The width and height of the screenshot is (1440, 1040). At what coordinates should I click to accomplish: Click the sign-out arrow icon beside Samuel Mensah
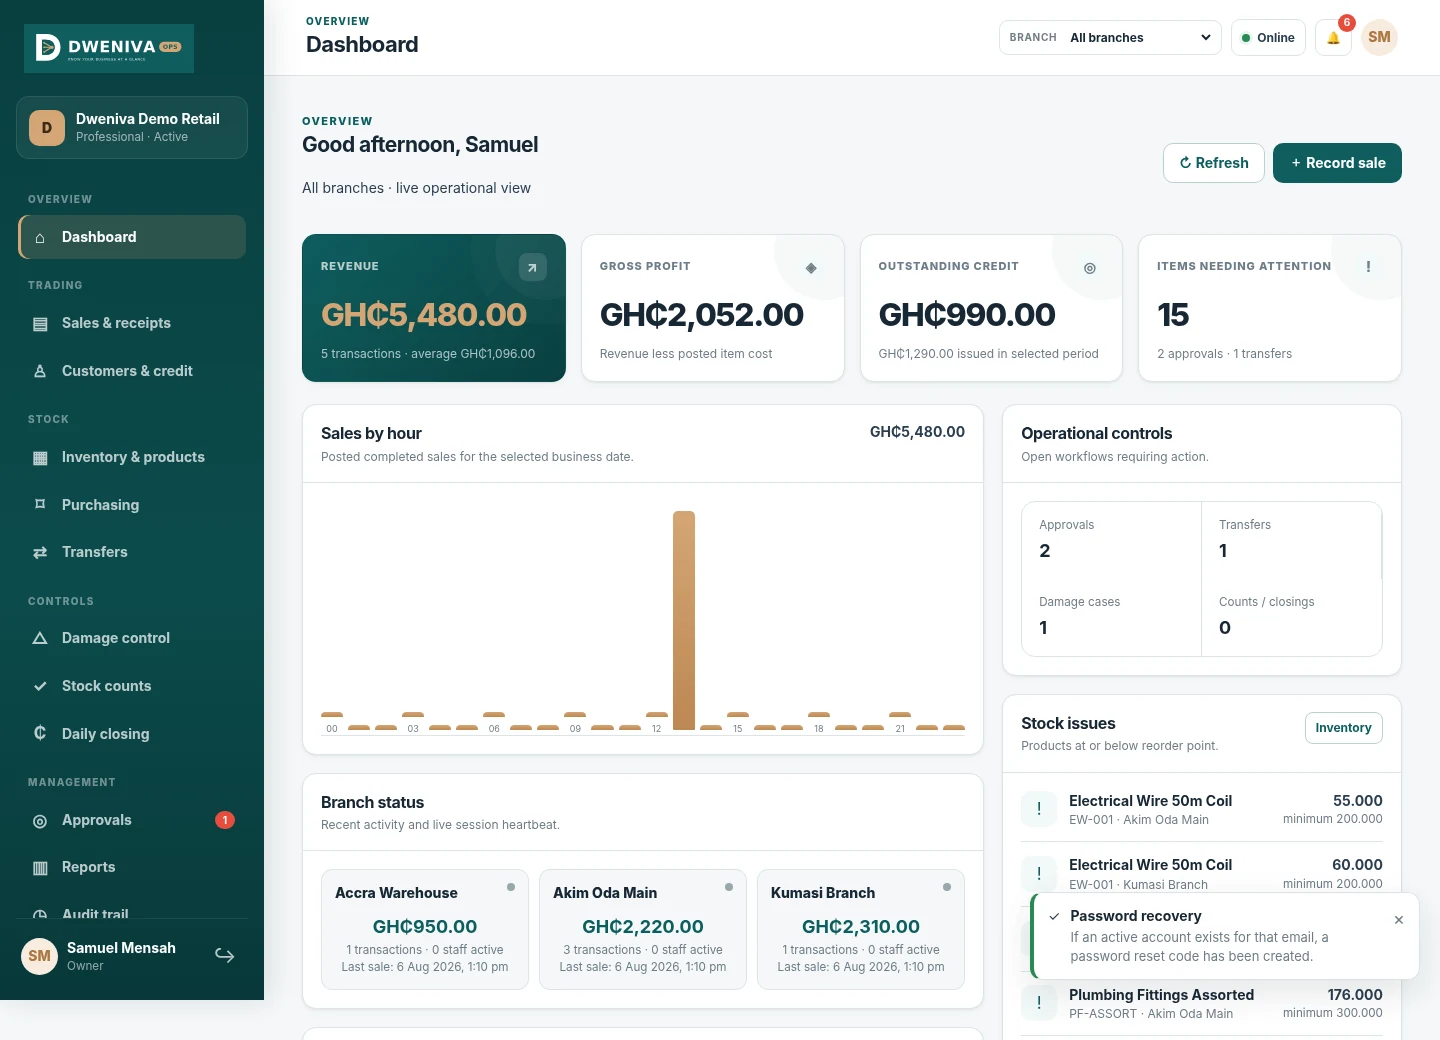click(x=225, y=956)
